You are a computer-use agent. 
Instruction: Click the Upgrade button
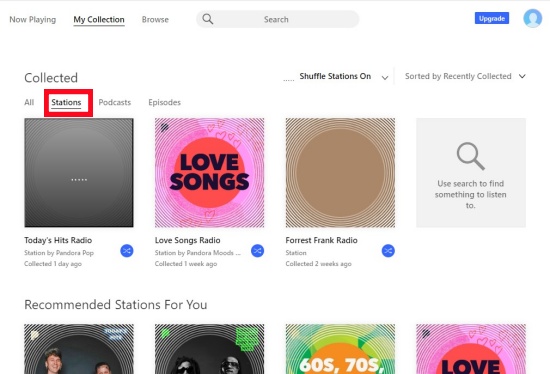click(x=492, y=18)
